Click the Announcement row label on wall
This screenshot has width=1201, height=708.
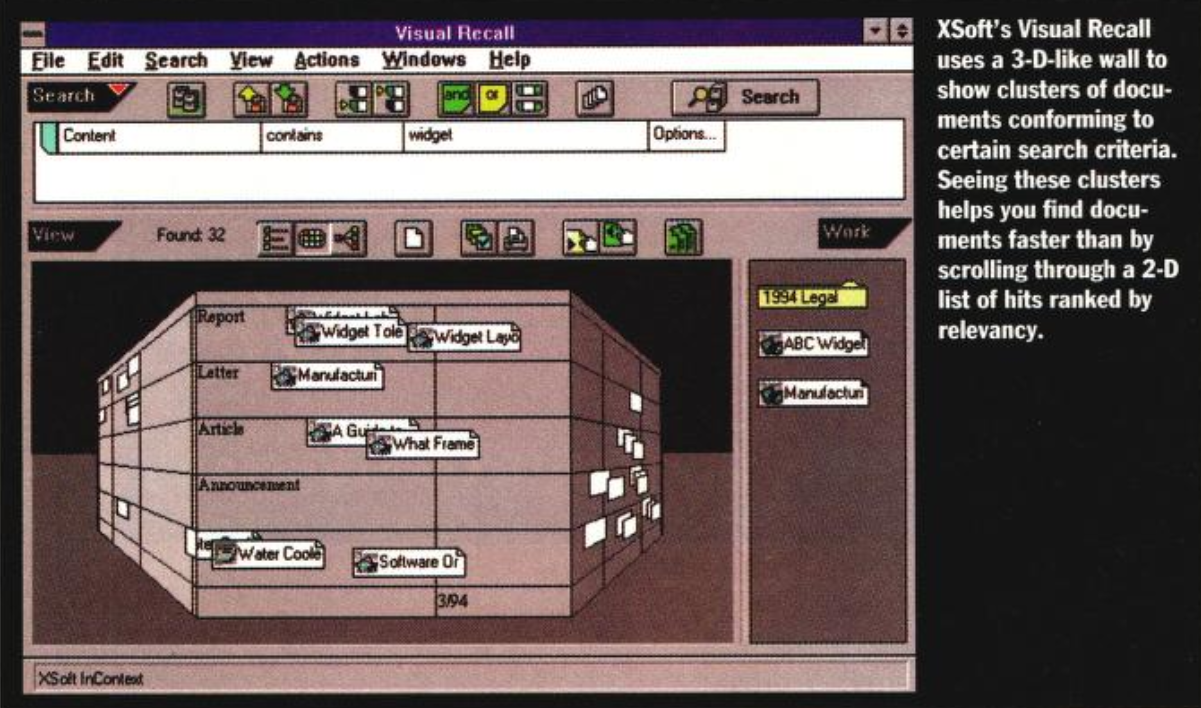(x=250, y=485)
